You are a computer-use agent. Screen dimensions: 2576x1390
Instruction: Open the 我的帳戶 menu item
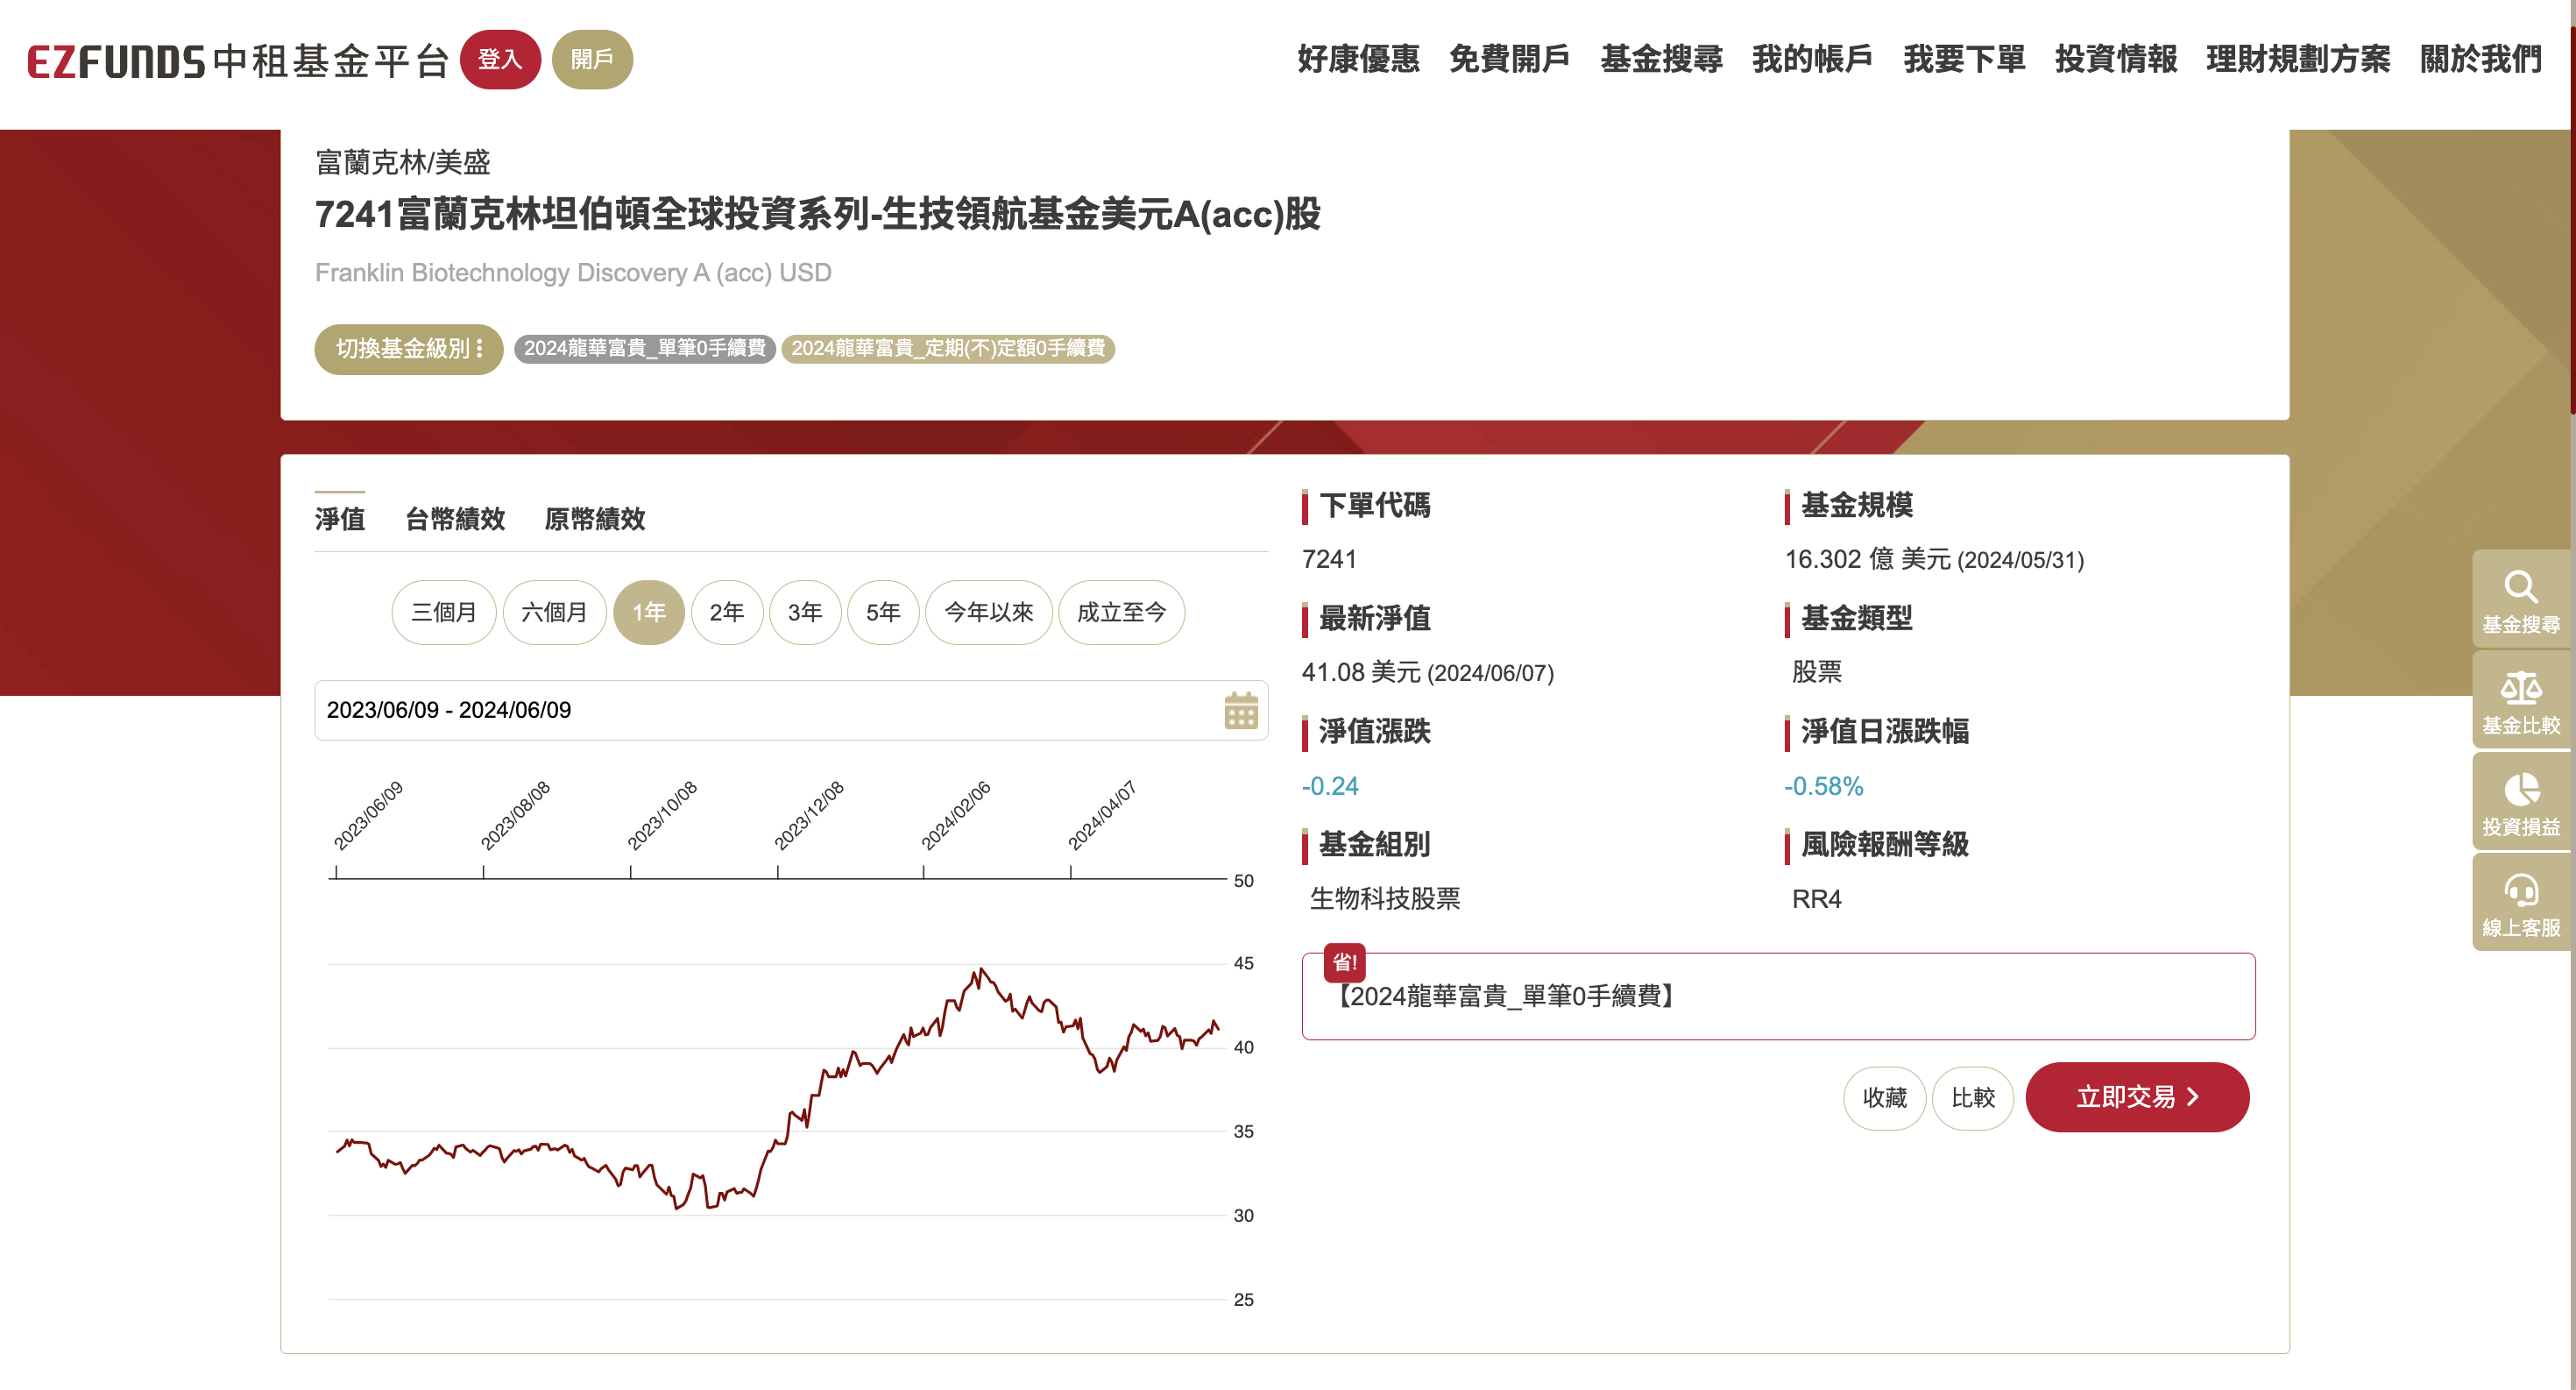[x=1812, y=59]
